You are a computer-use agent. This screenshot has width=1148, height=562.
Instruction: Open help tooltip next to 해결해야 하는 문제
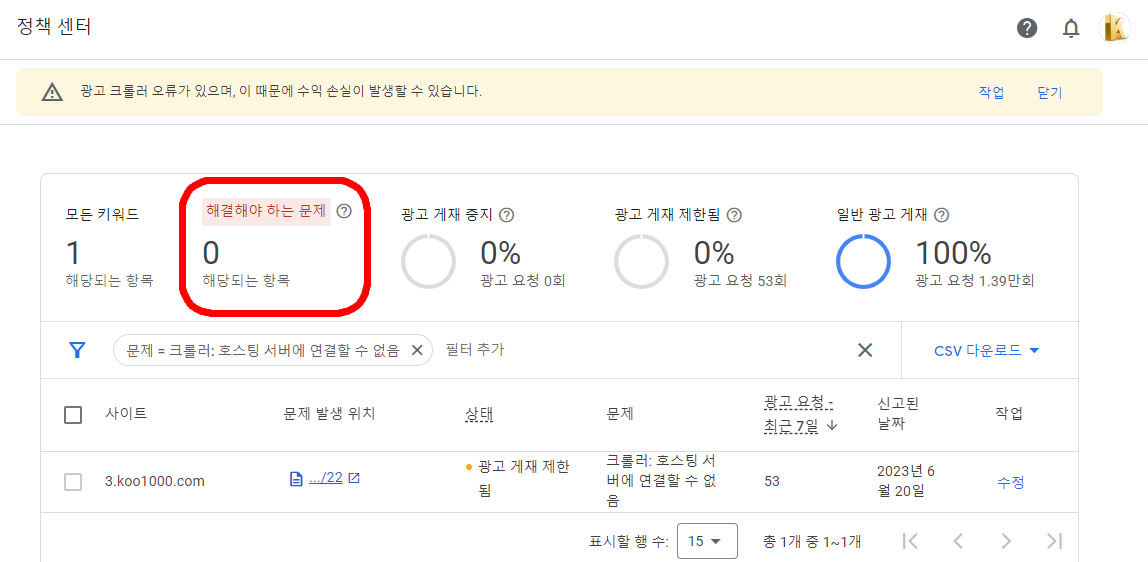(344, 211)
